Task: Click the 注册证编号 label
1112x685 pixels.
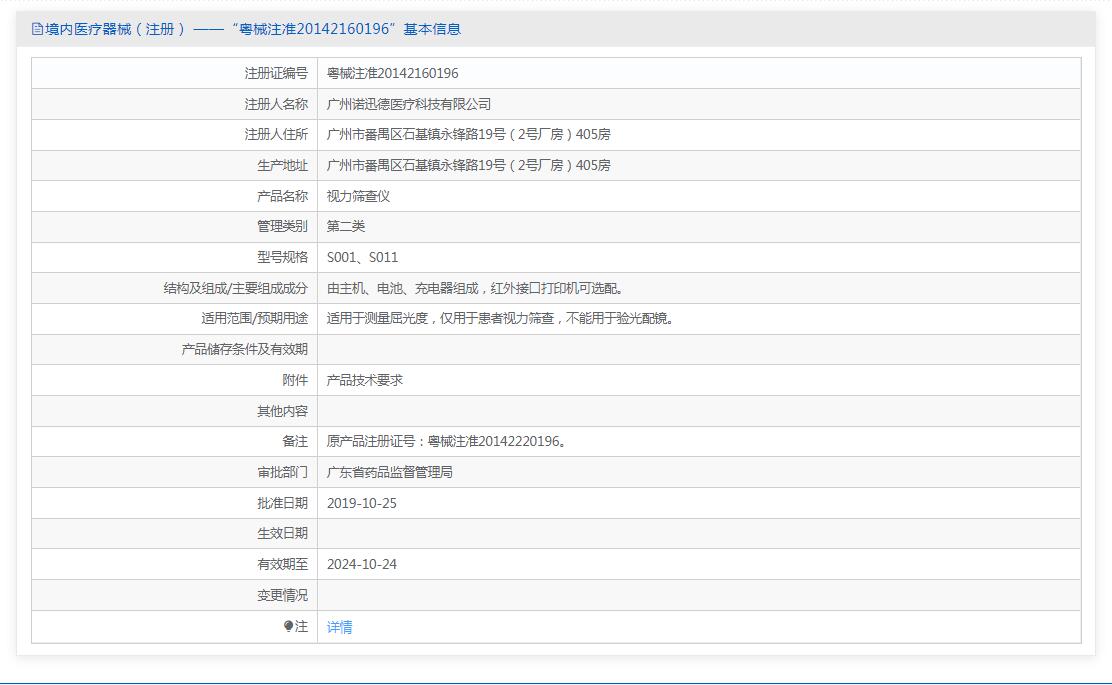Action: pos(276,73)
